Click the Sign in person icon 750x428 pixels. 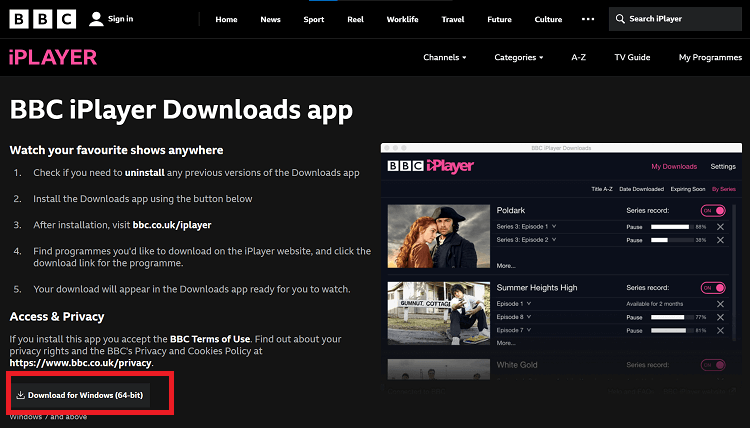[x=96, y=19]
